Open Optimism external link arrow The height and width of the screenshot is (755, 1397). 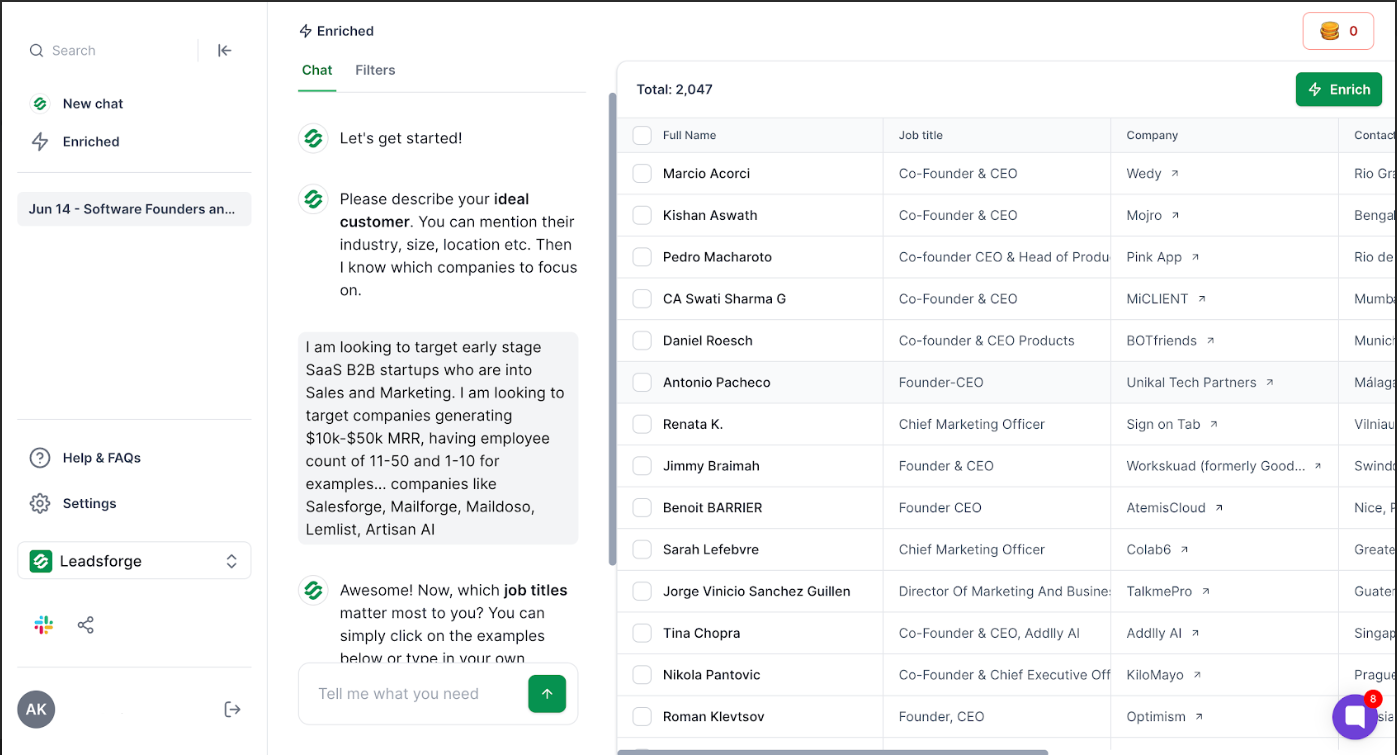click(1199, 717)
